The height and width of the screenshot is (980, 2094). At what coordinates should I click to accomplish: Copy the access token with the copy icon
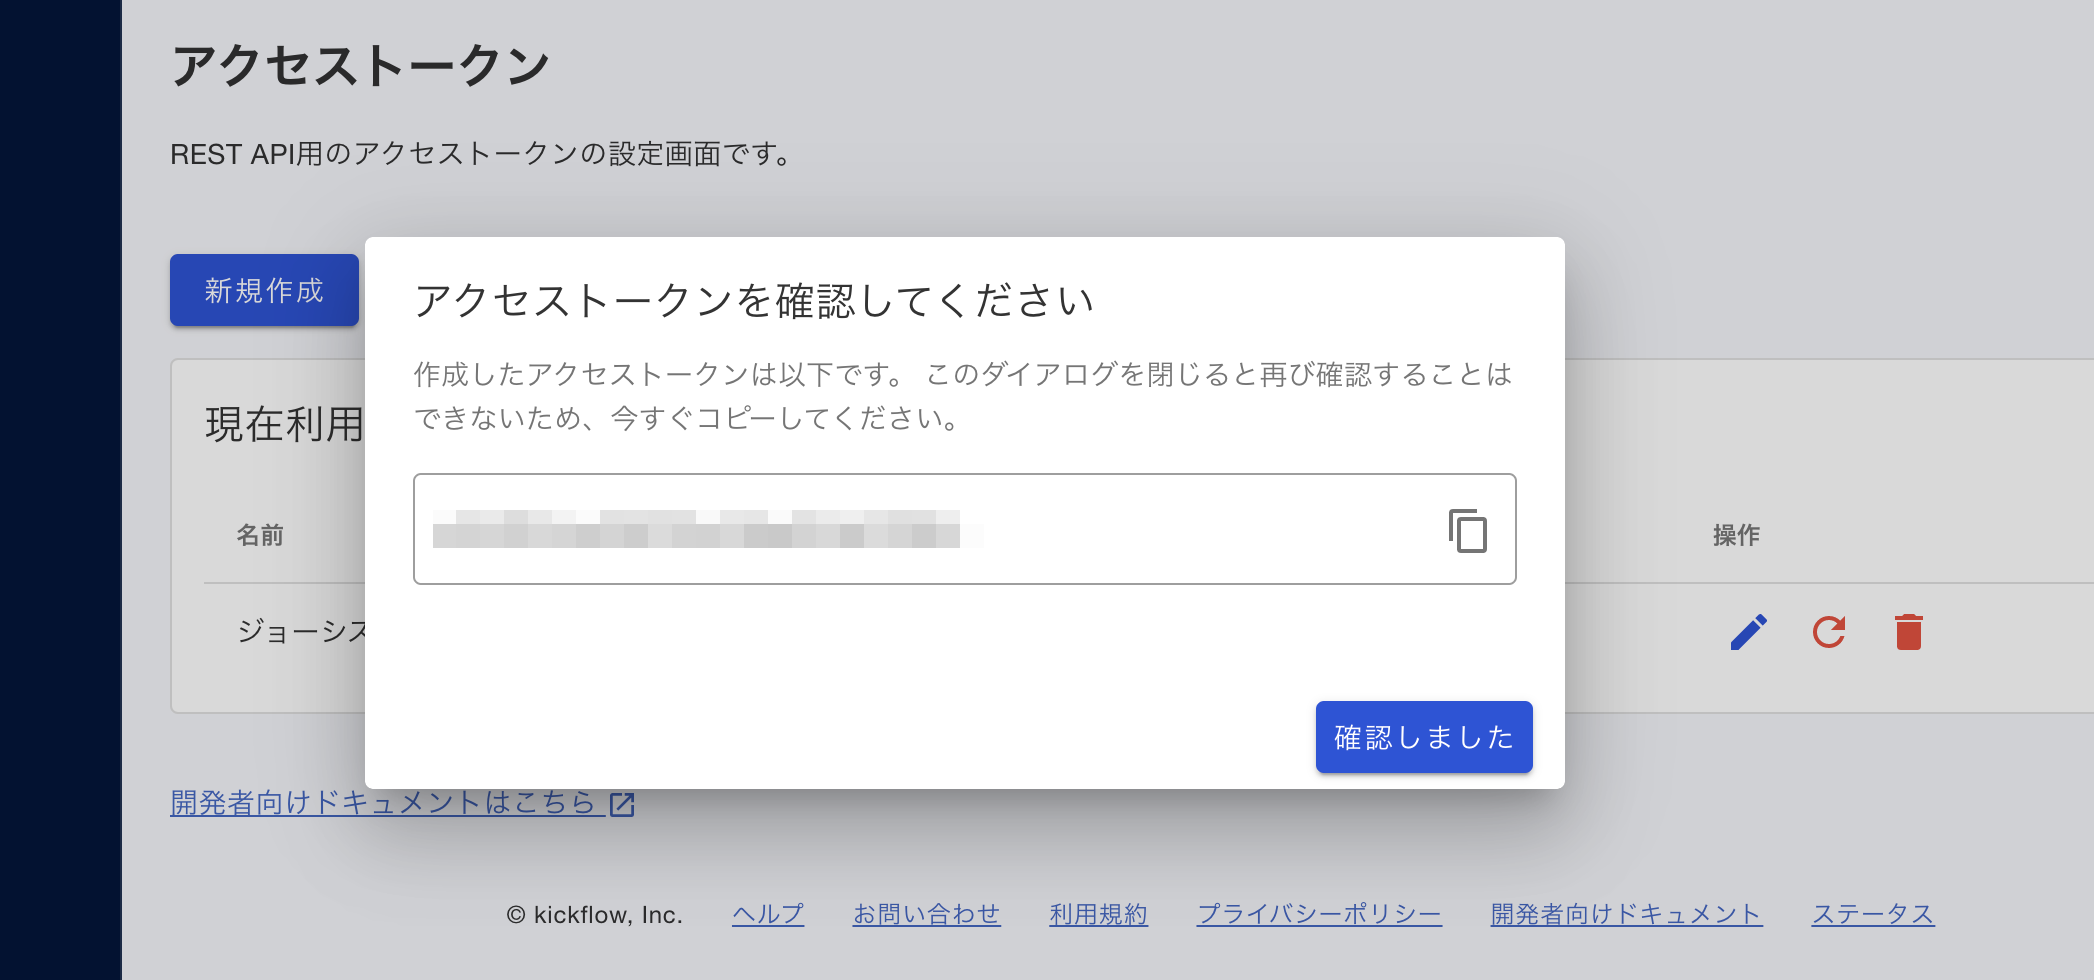1467,530
